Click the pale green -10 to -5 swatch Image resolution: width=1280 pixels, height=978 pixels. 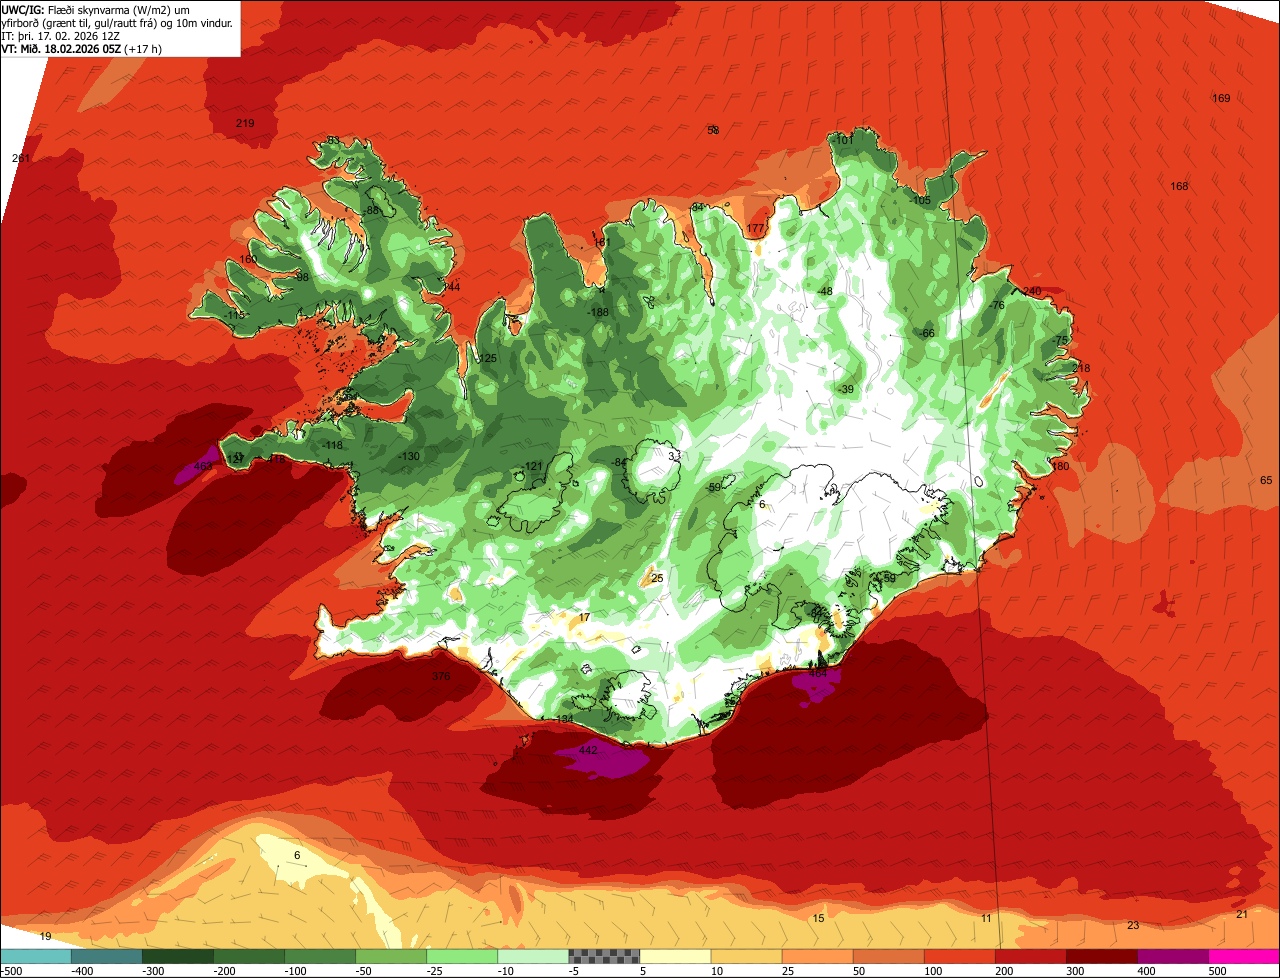(x=533, y=956)
